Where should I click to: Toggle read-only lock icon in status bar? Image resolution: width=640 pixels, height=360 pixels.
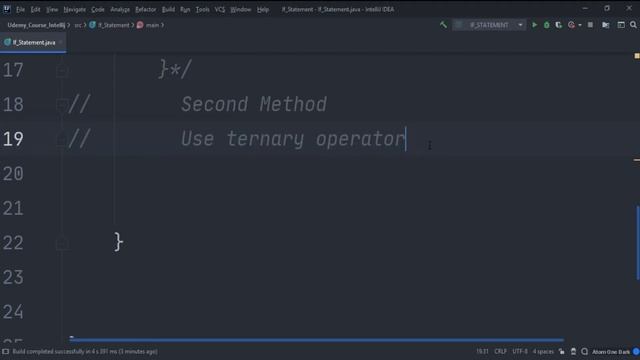pyautogui.click(x=562, y=351)
